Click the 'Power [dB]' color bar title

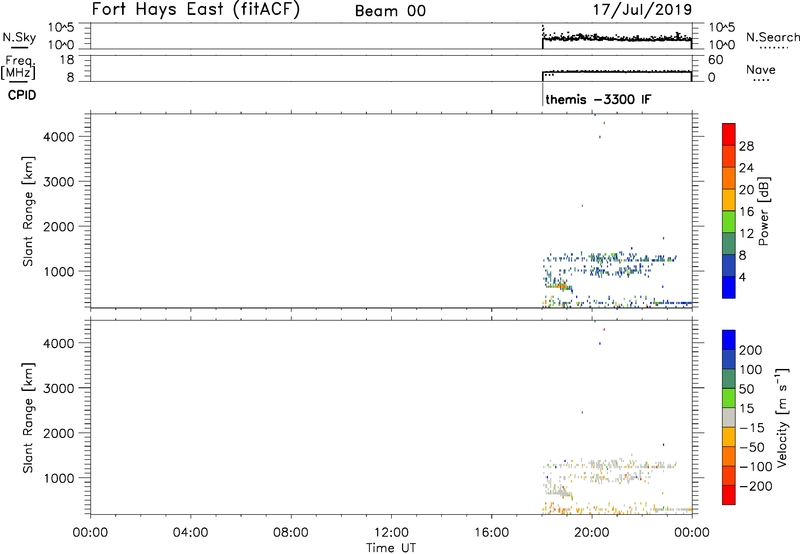(x=763, y=211)
